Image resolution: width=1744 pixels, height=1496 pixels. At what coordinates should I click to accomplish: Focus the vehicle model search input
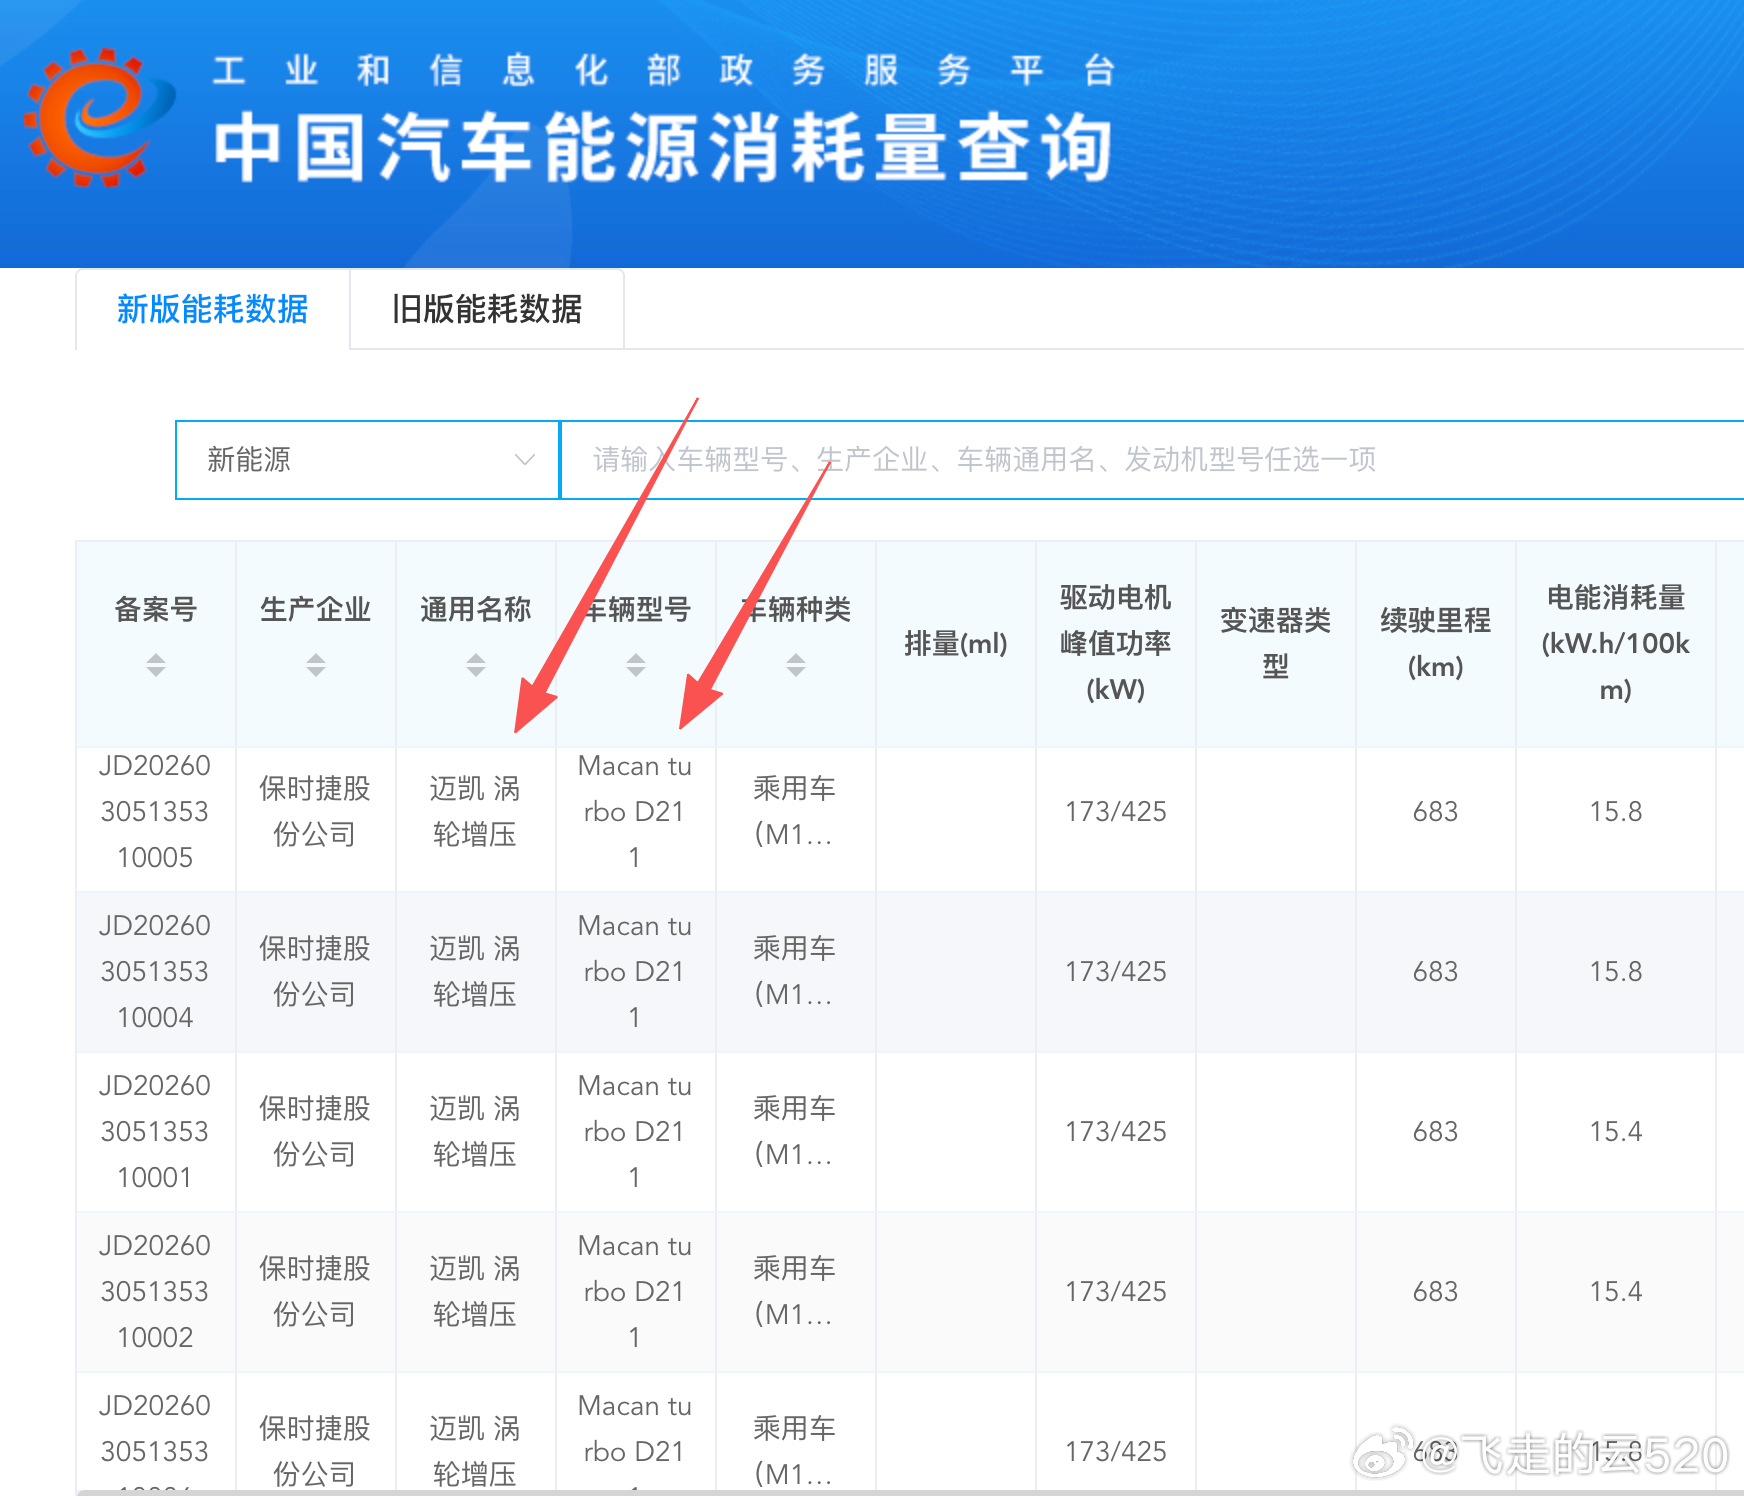(1152, 460)
